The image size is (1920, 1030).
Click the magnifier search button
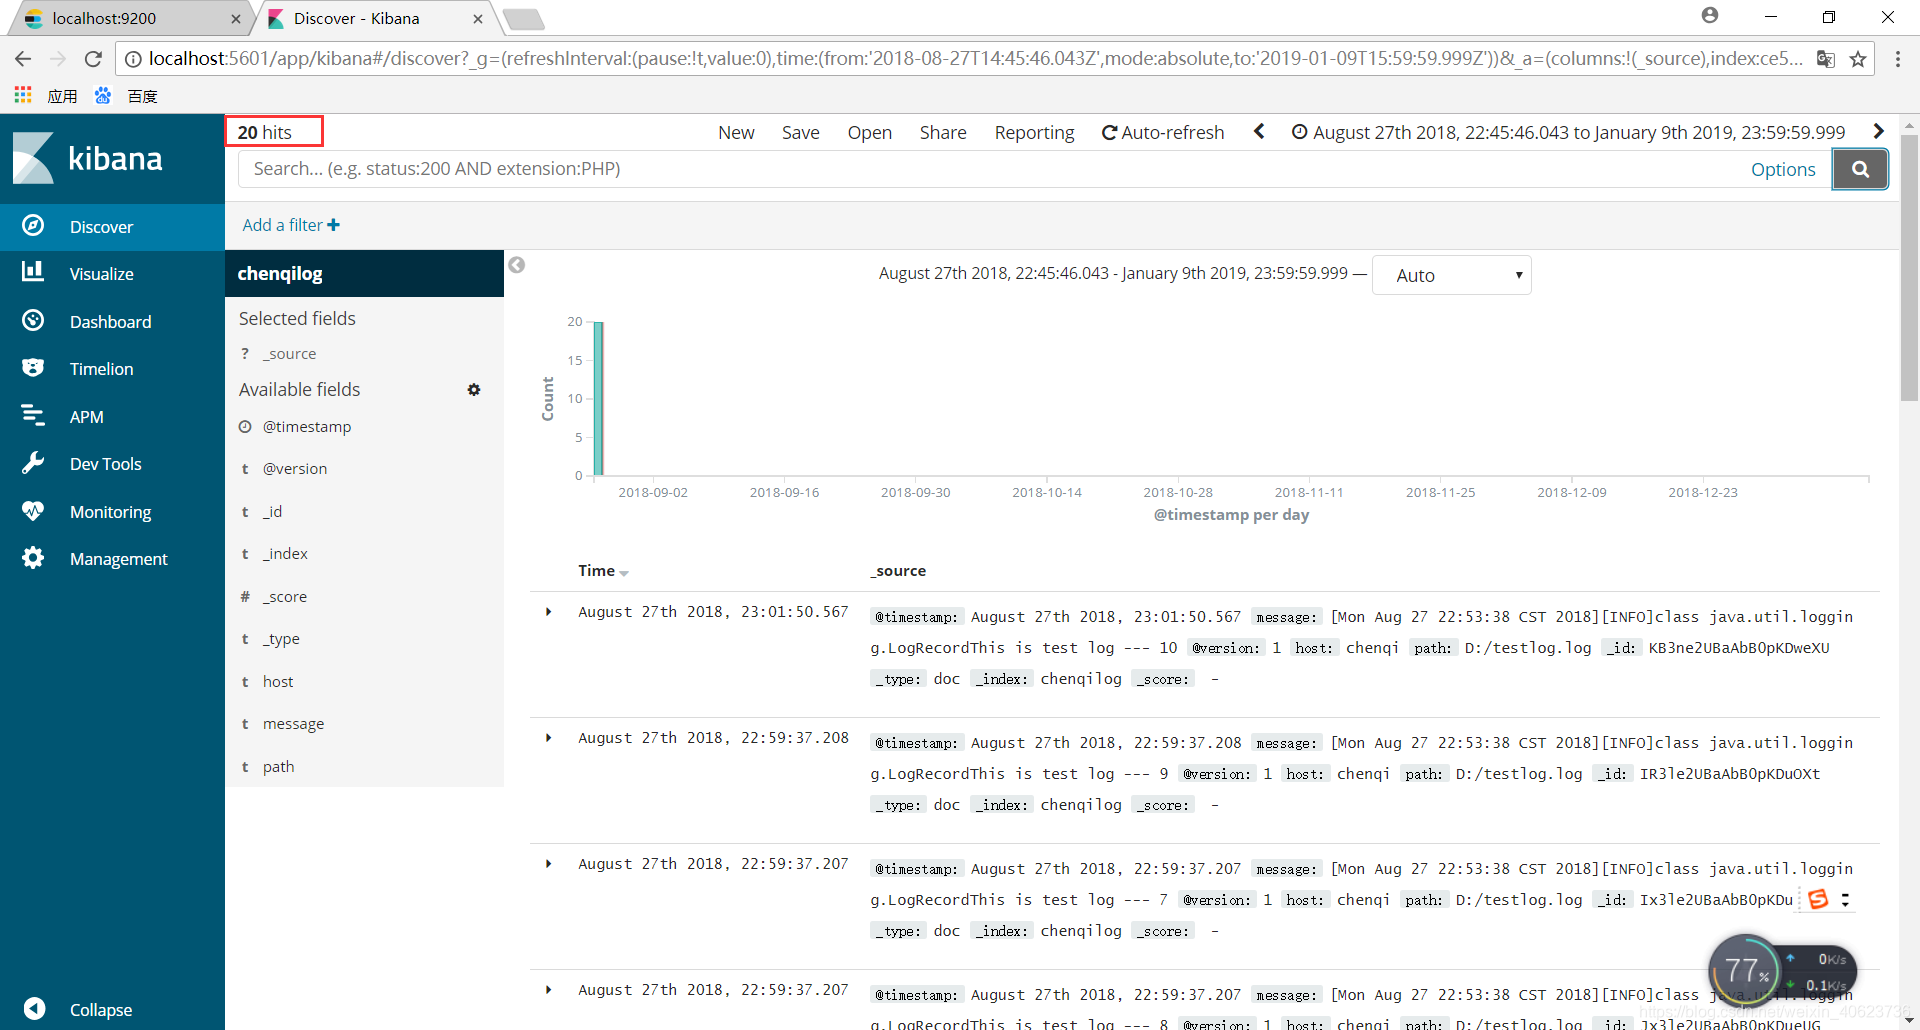[x=1860, y=169]
